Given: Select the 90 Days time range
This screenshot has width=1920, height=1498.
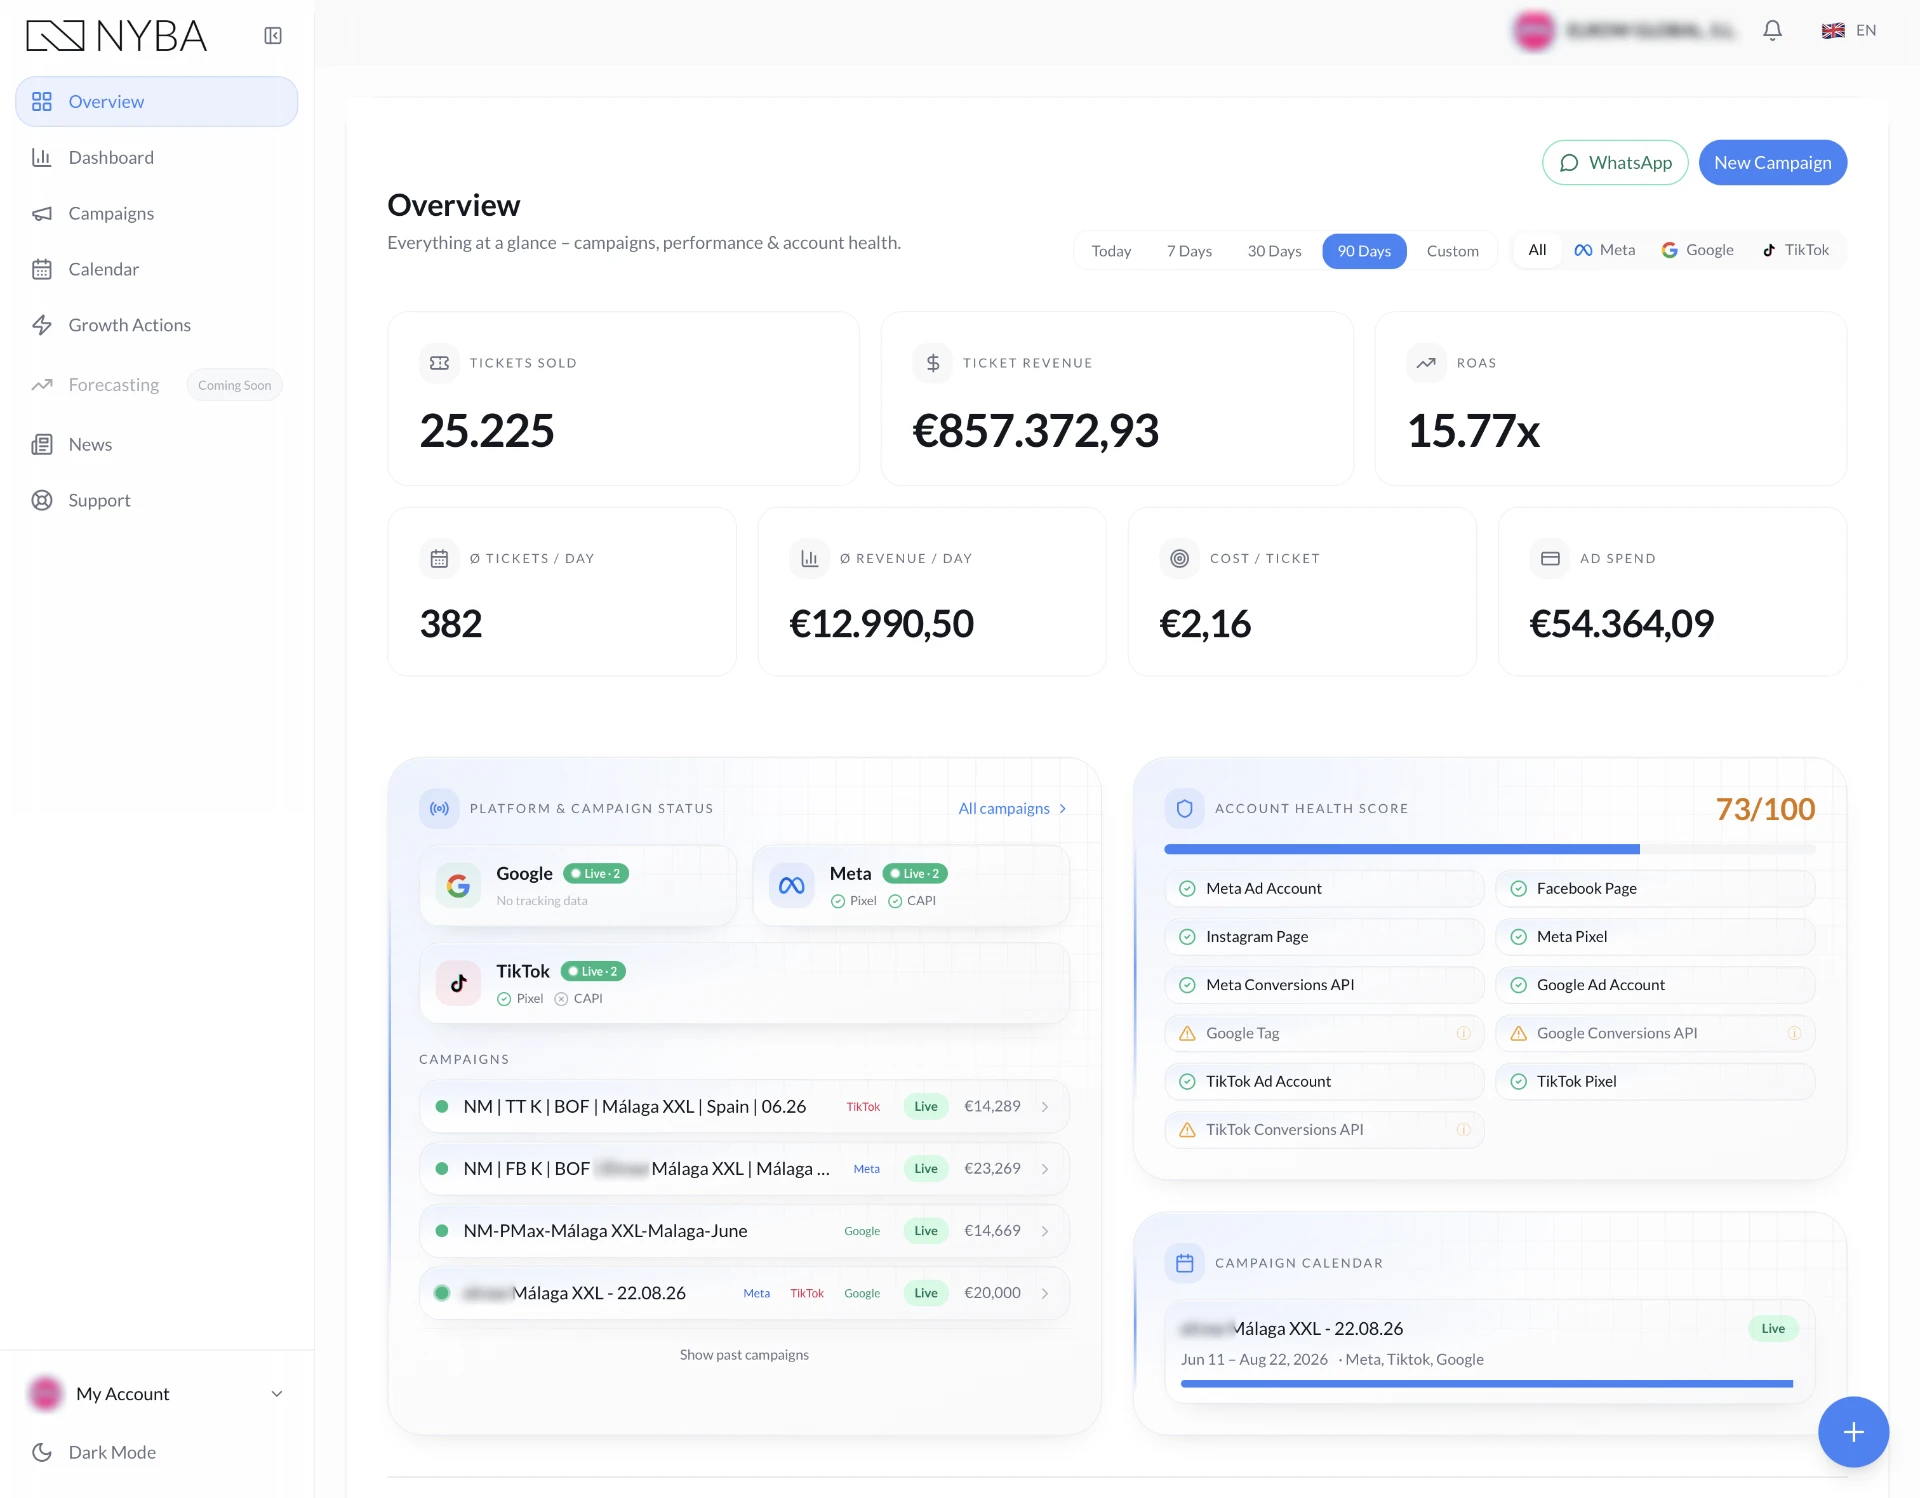Looking at the screenshot, I should 1364,251.
